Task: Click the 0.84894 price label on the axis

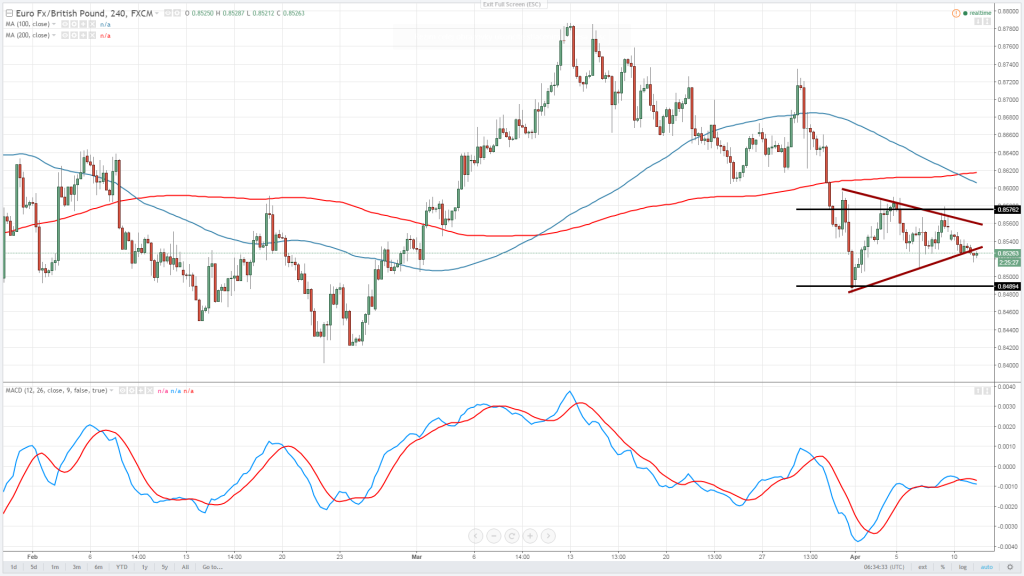Action: (1008, 286)
